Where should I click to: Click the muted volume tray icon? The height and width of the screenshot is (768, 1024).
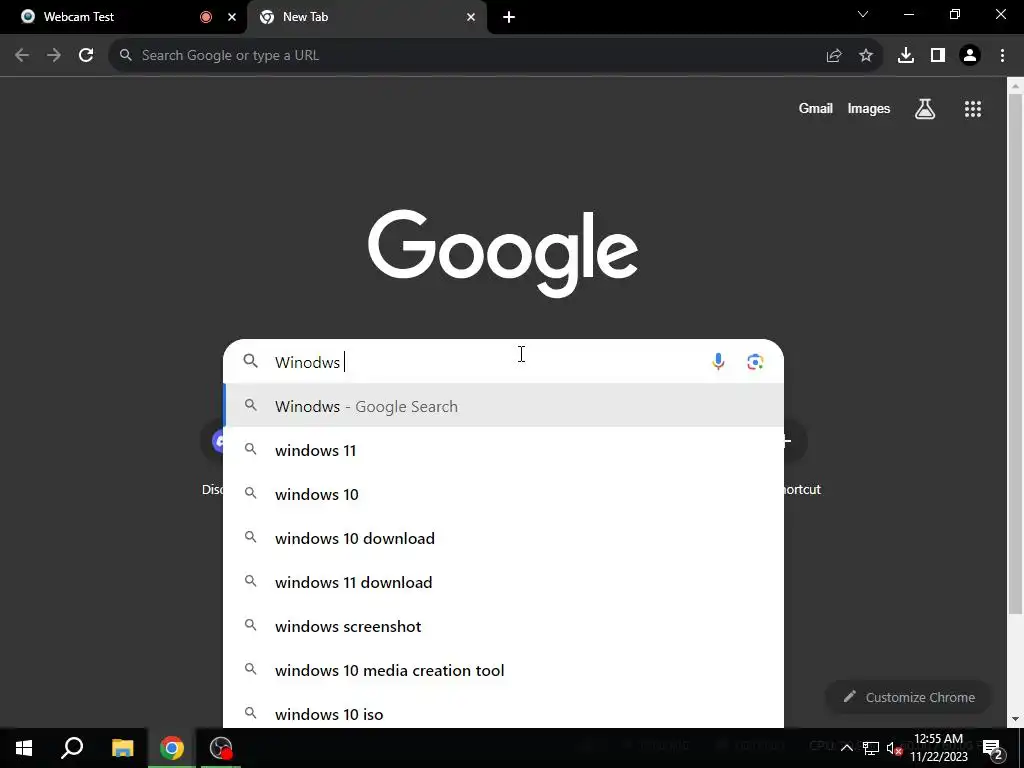tap(895, 748)
